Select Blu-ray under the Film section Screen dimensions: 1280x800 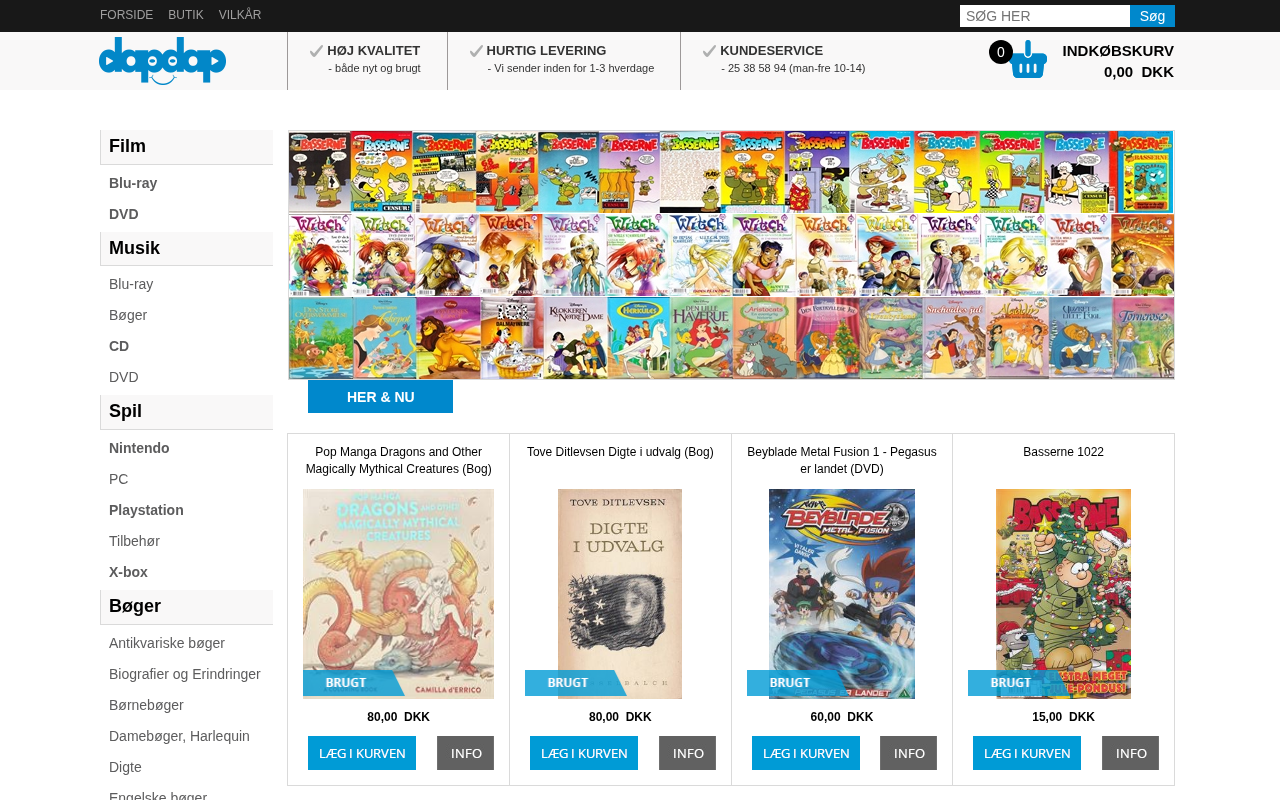click(133, 183)
